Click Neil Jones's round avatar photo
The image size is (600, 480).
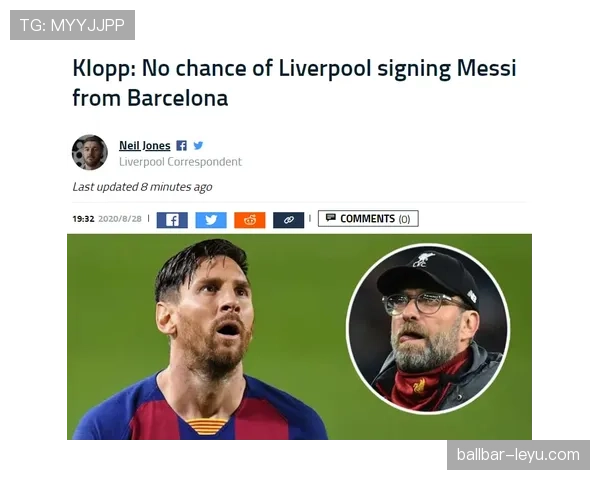(90, 152)
